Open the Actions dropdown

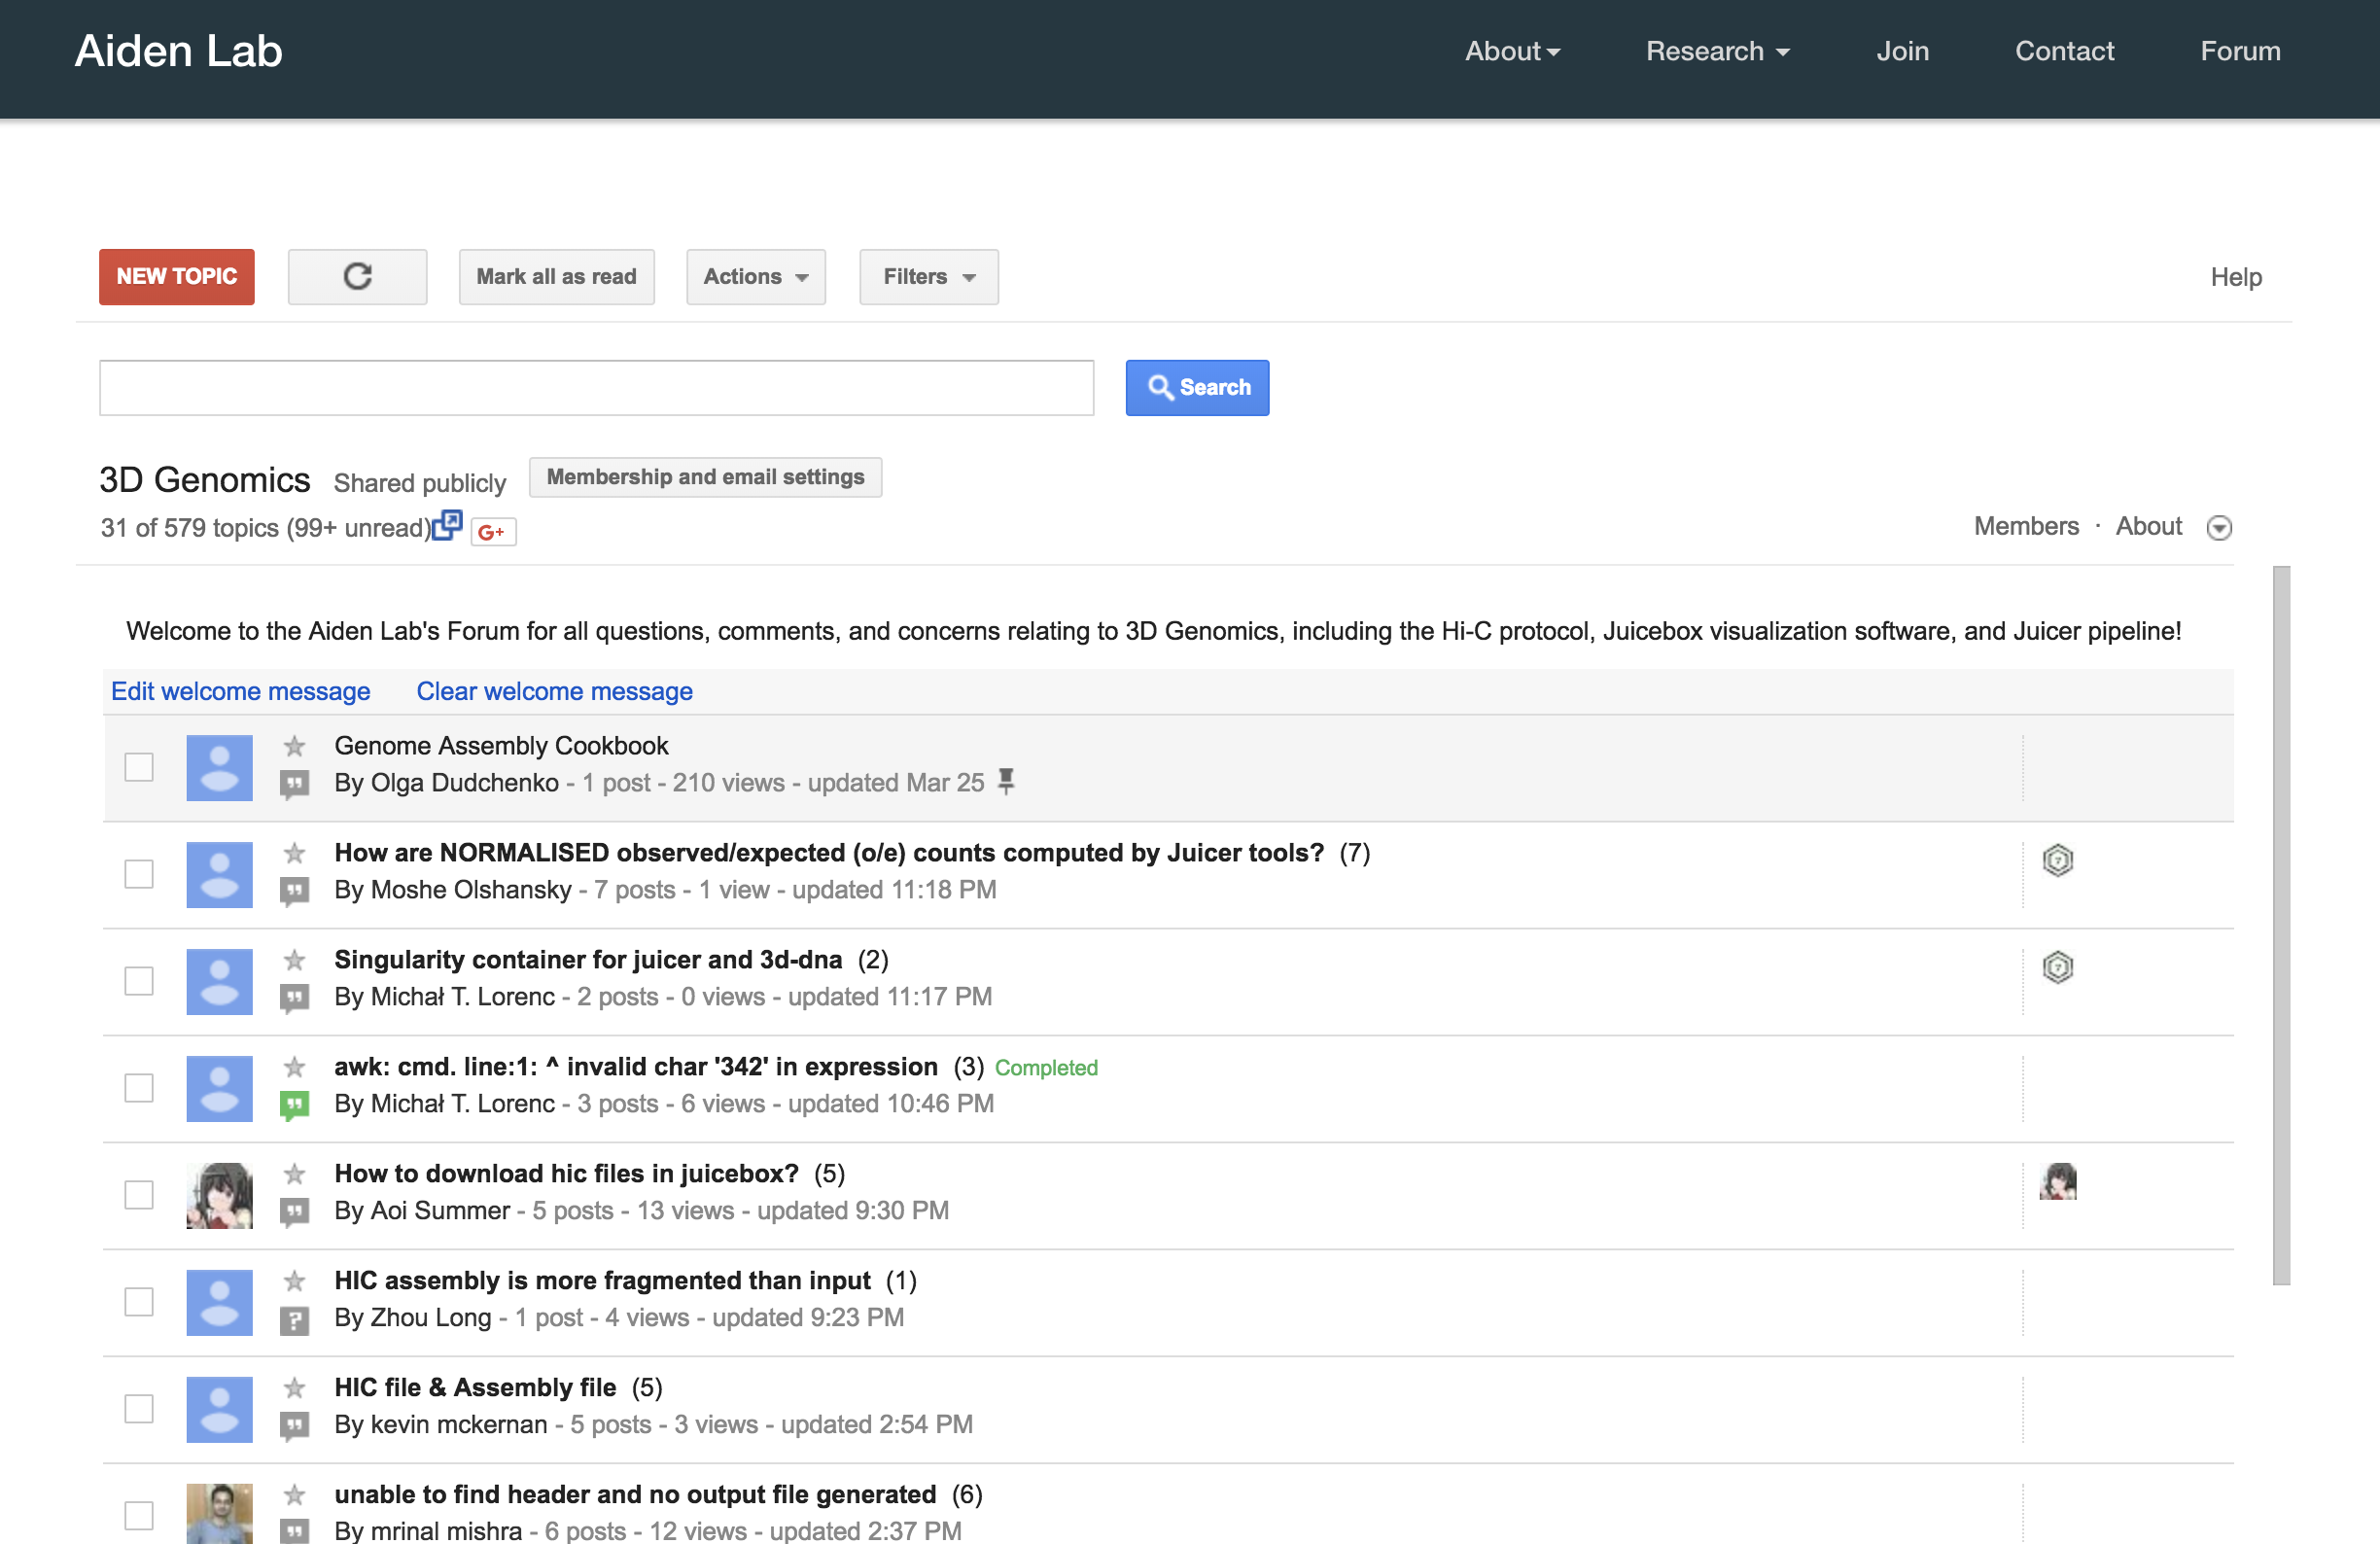755,277
